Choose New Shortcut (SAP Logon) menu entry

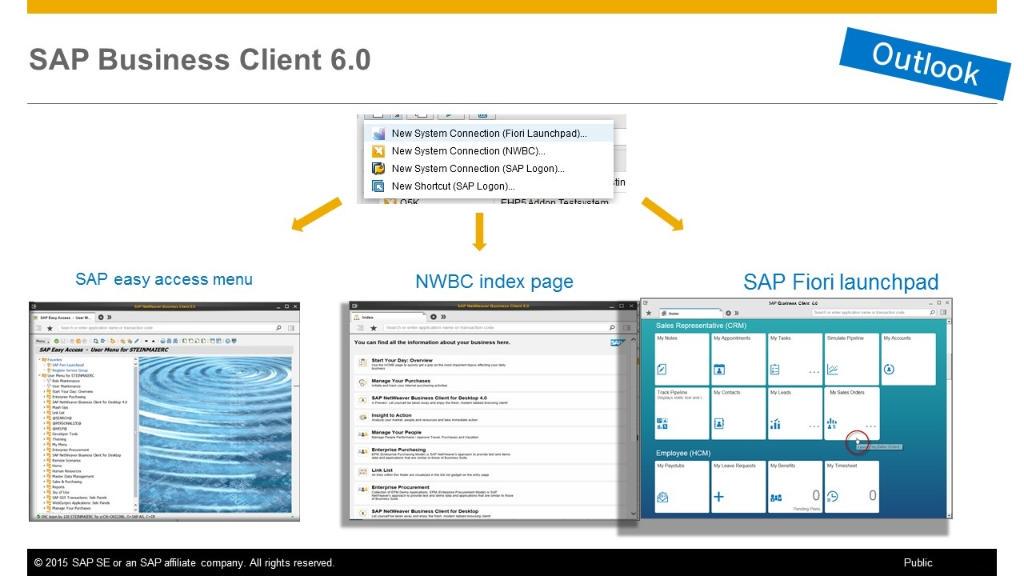pyautogui.click(x=488, y=186)
